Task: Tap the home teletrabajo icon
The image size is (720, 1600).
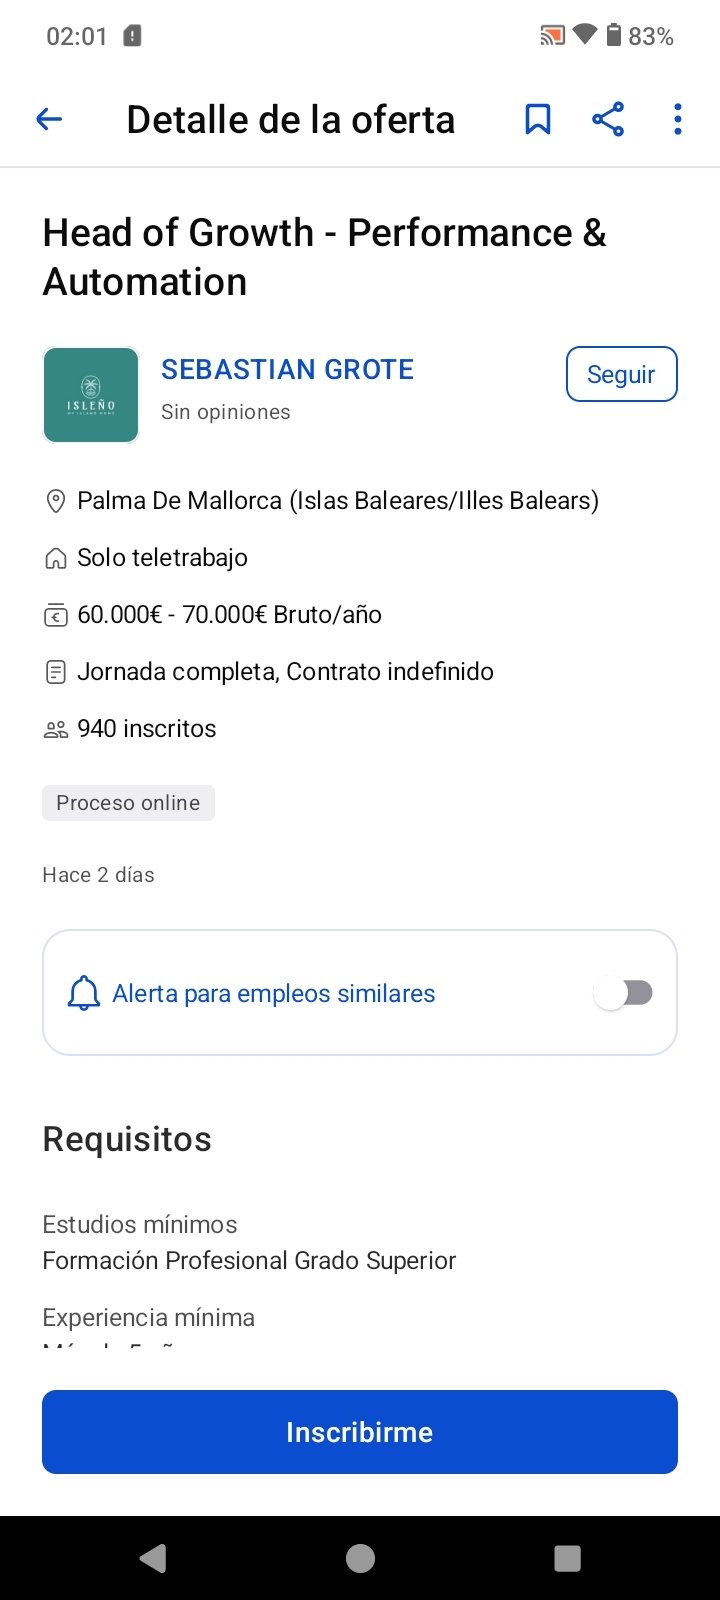Action: click(x=56, y=558)
